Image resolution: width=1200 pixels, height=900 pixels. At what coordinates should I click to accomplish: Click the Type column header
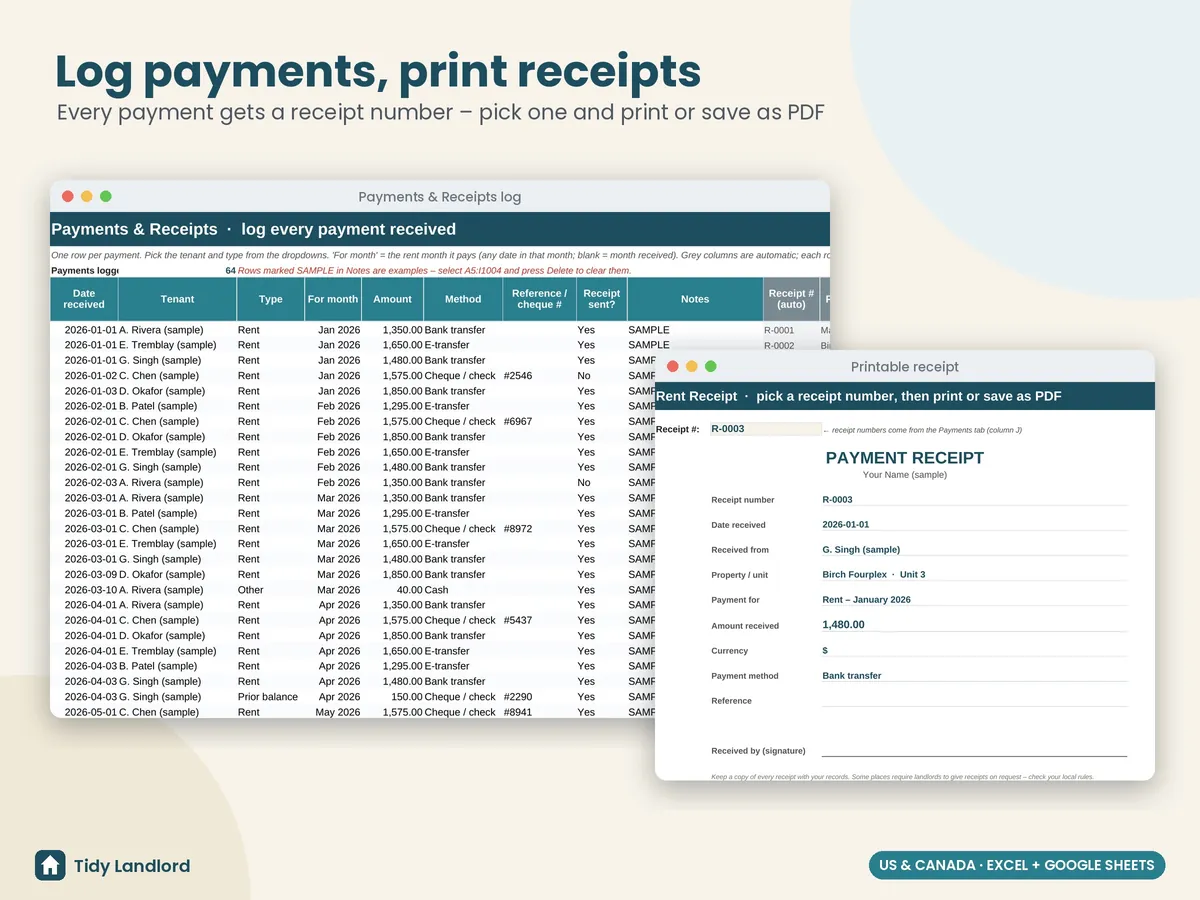tap(271, 299)
